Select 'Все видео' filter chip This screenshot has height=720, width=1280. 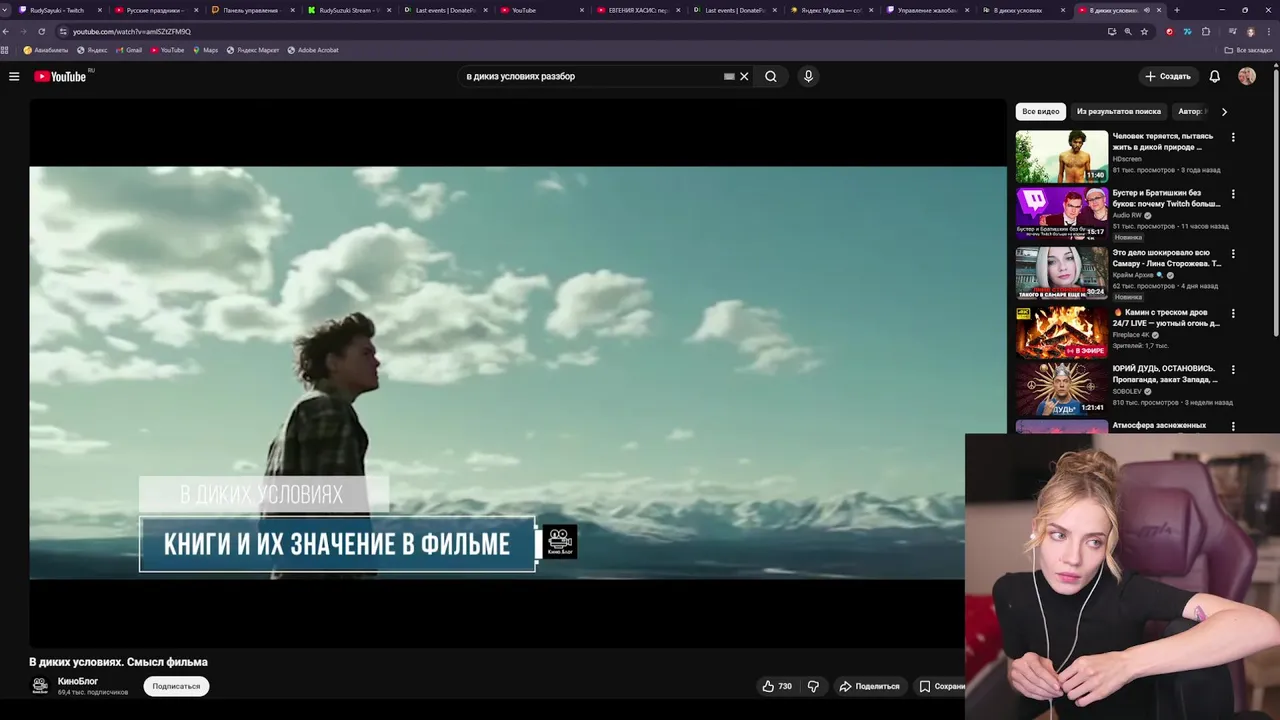[x=1040, y=111]
